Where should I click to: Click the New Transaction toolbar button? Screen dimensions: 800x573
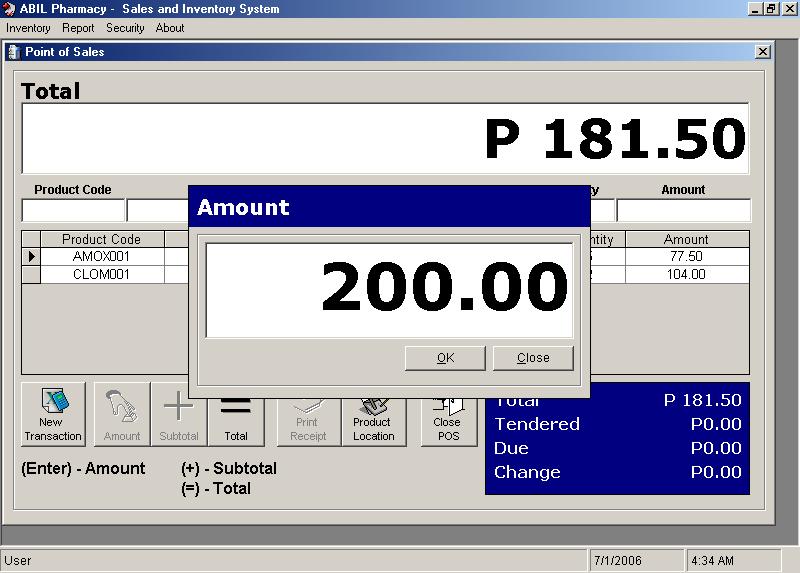(x=52, y=414)
